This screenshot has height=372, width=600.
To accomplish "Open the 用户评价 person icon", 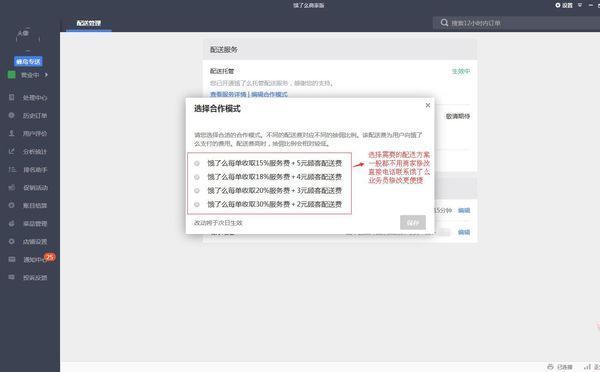I will tap(11, 133).
